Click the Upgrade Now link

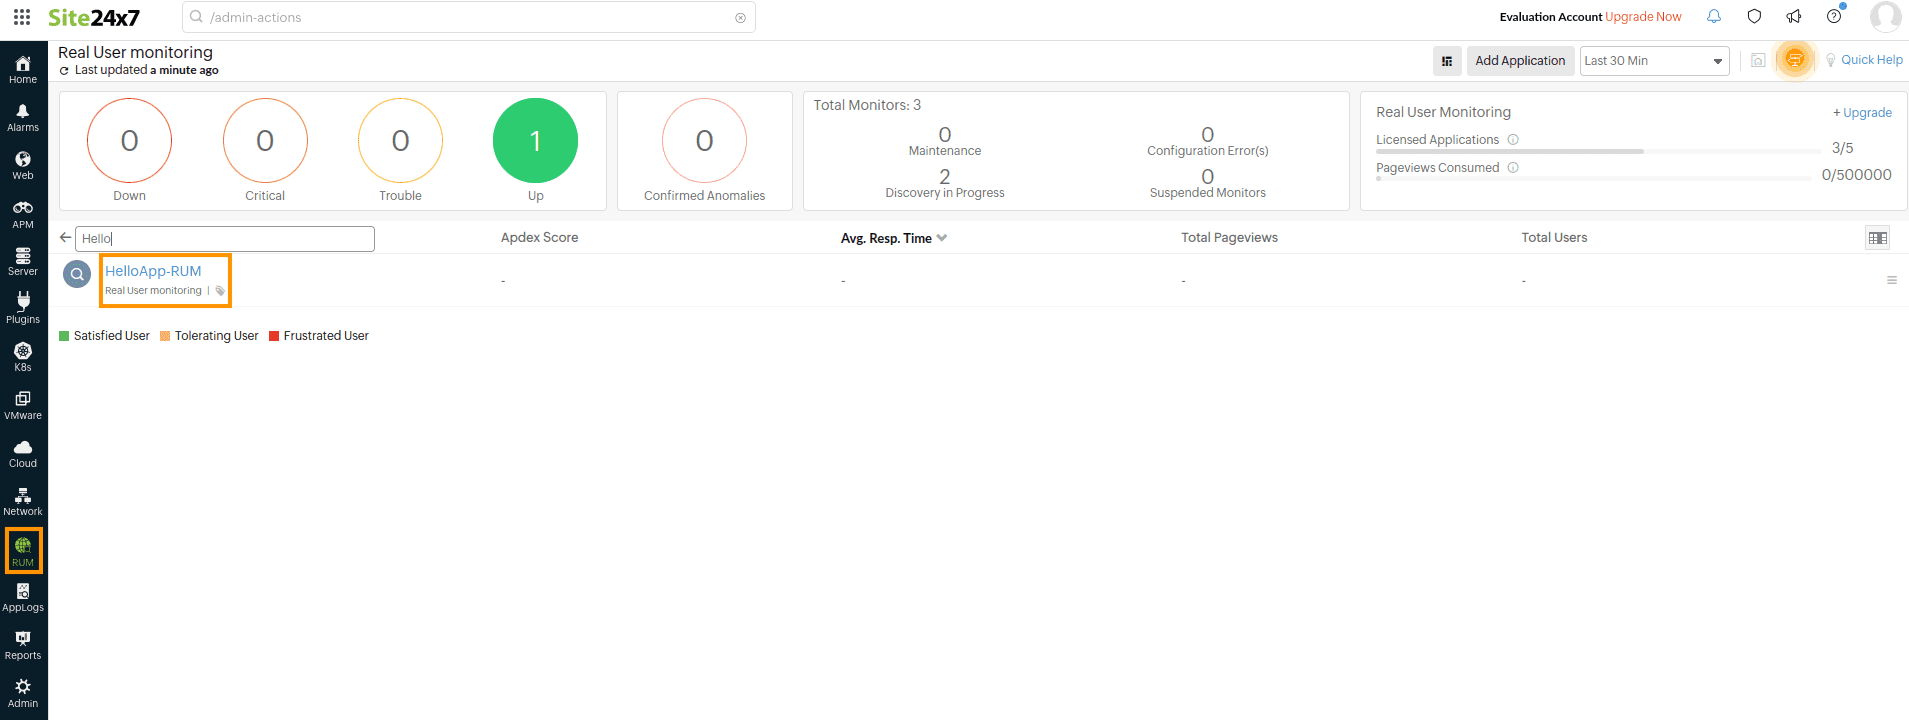tap(1643, 17)
